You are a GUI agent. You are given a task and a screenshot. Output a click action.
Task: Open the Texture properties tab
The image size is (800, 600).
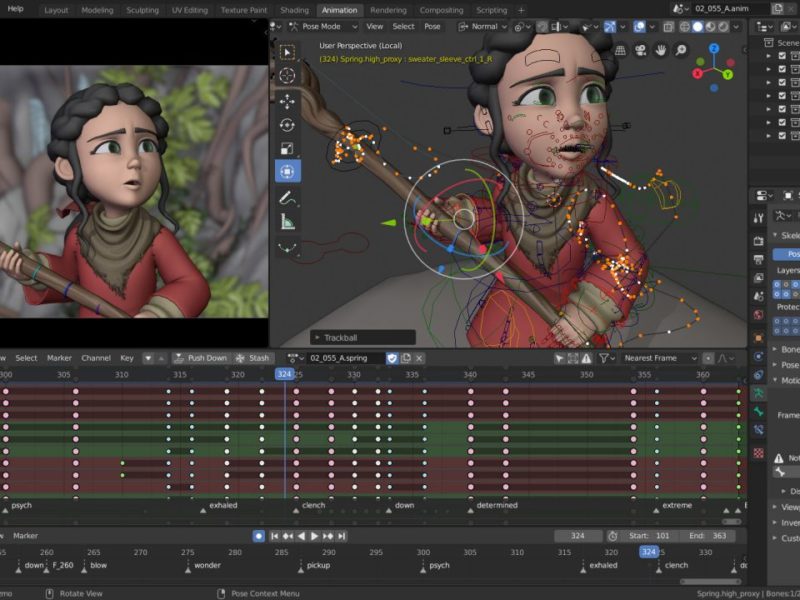(759, 453)
